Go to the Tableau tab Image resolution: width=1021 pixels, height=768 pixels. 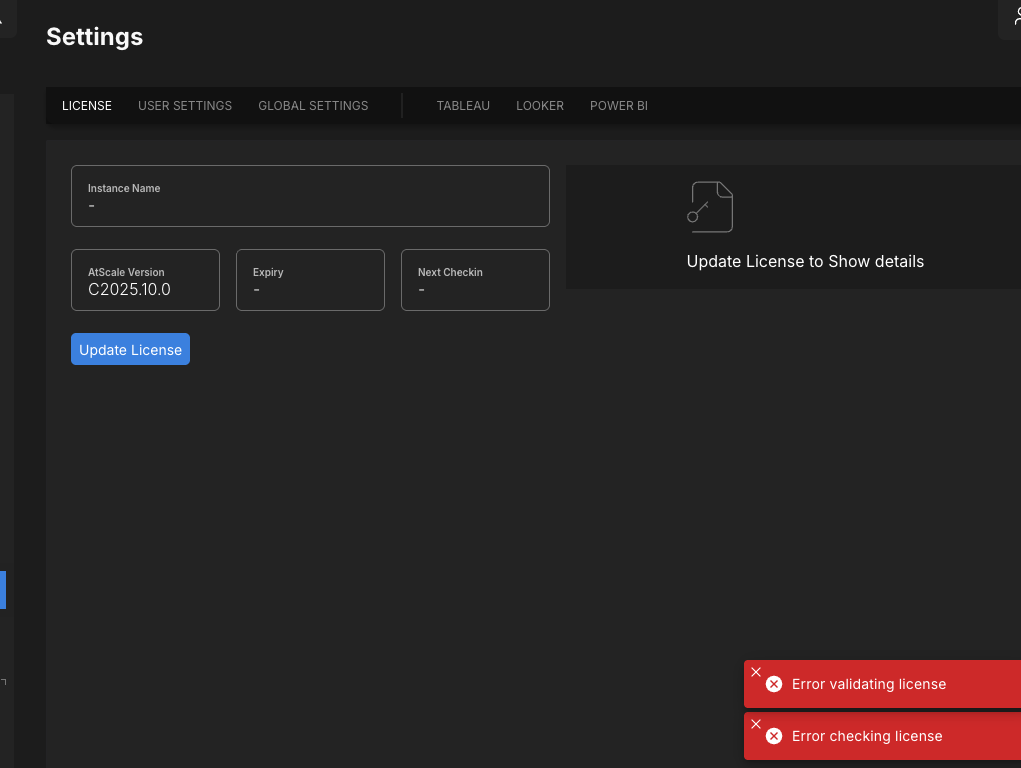click(463, 106)
